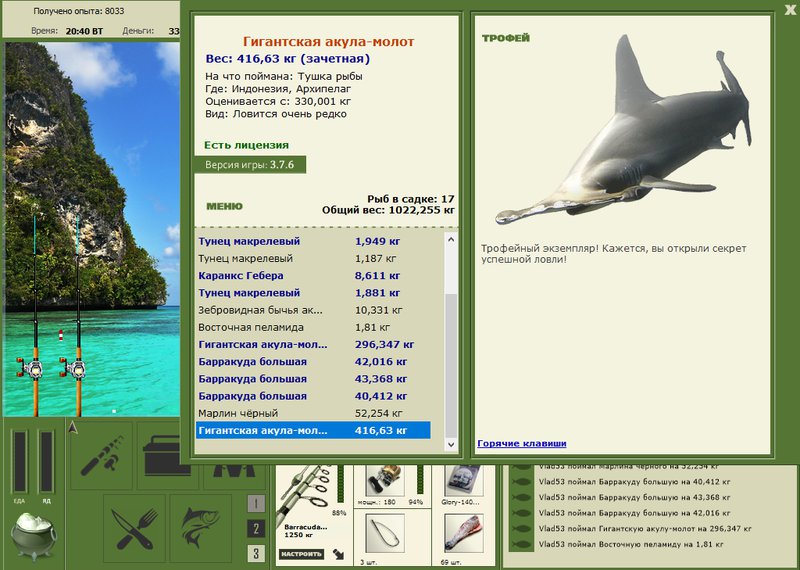
Task: Click scroll down arrow of fish list
Action: pyautogui.click(x=451, y=444)
